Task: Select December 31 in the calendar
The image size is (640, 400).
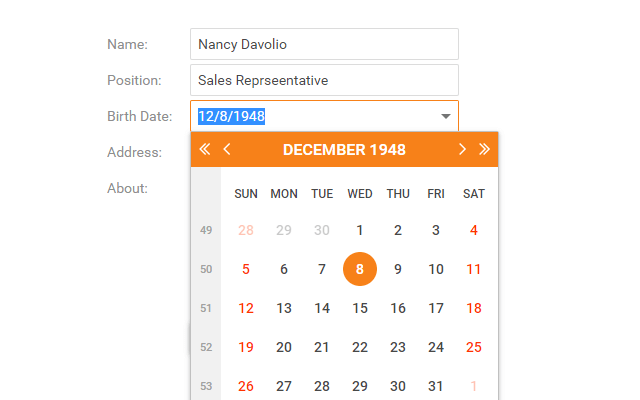Action: point(436,386)
